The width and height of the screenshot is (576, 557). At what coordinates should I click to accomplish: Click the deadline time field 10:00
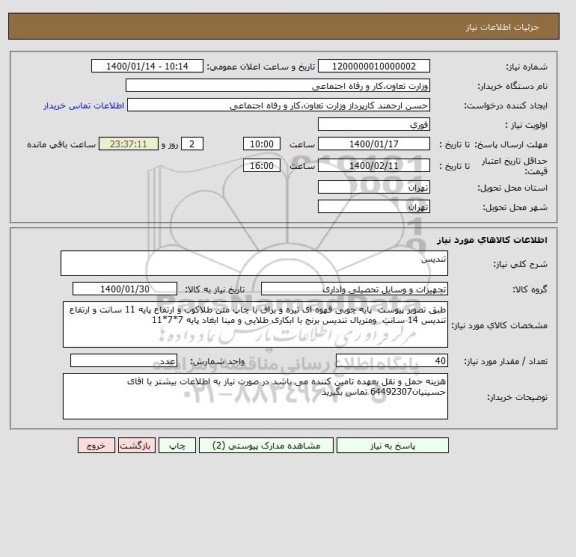(262, 144)
